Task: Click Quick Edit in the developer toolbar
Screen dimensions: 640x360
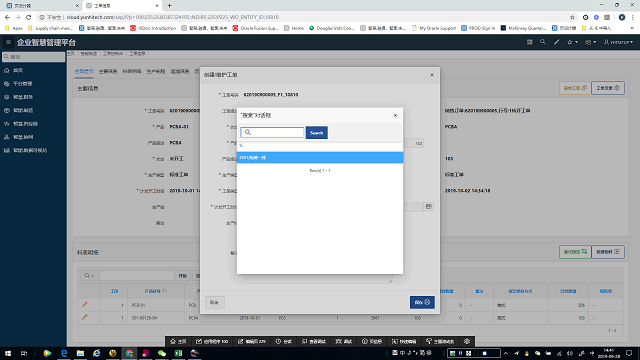Action: (404, 342)
